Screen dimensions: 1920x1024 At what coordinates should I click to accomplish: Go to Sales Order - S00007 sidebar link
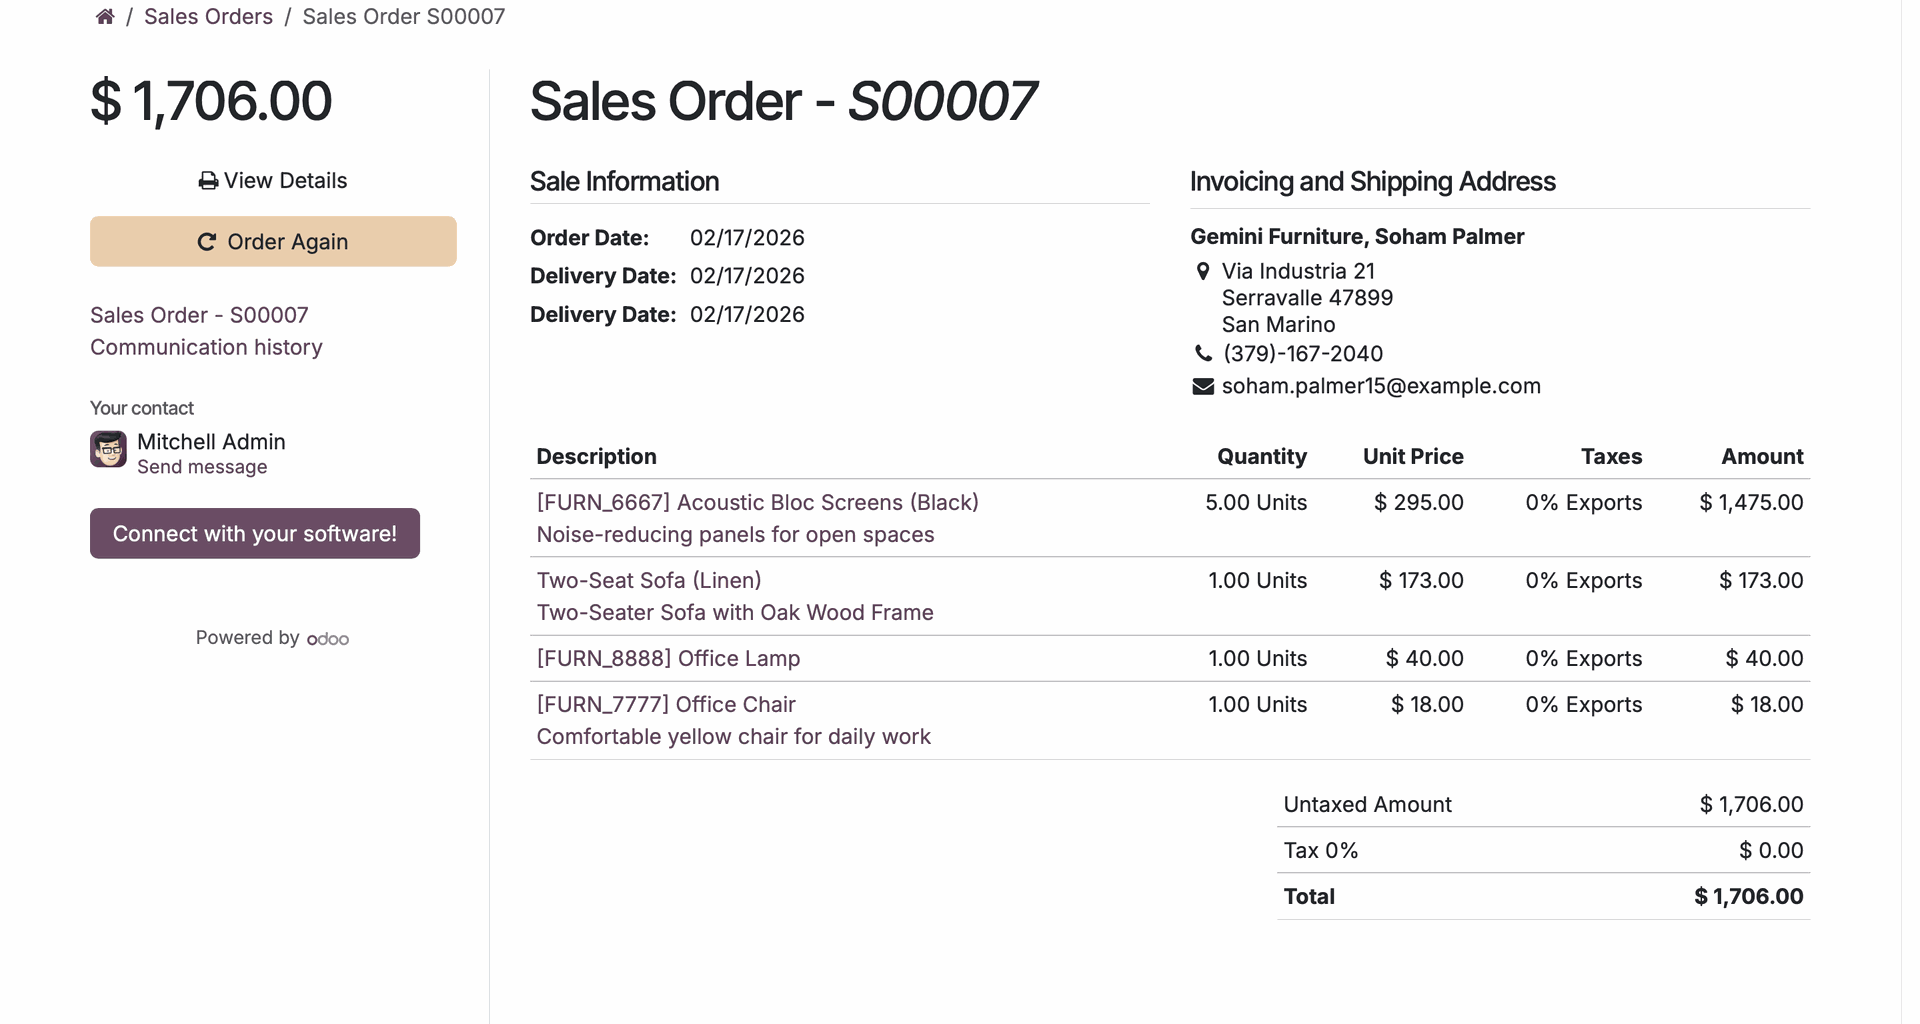coord(199,315)
